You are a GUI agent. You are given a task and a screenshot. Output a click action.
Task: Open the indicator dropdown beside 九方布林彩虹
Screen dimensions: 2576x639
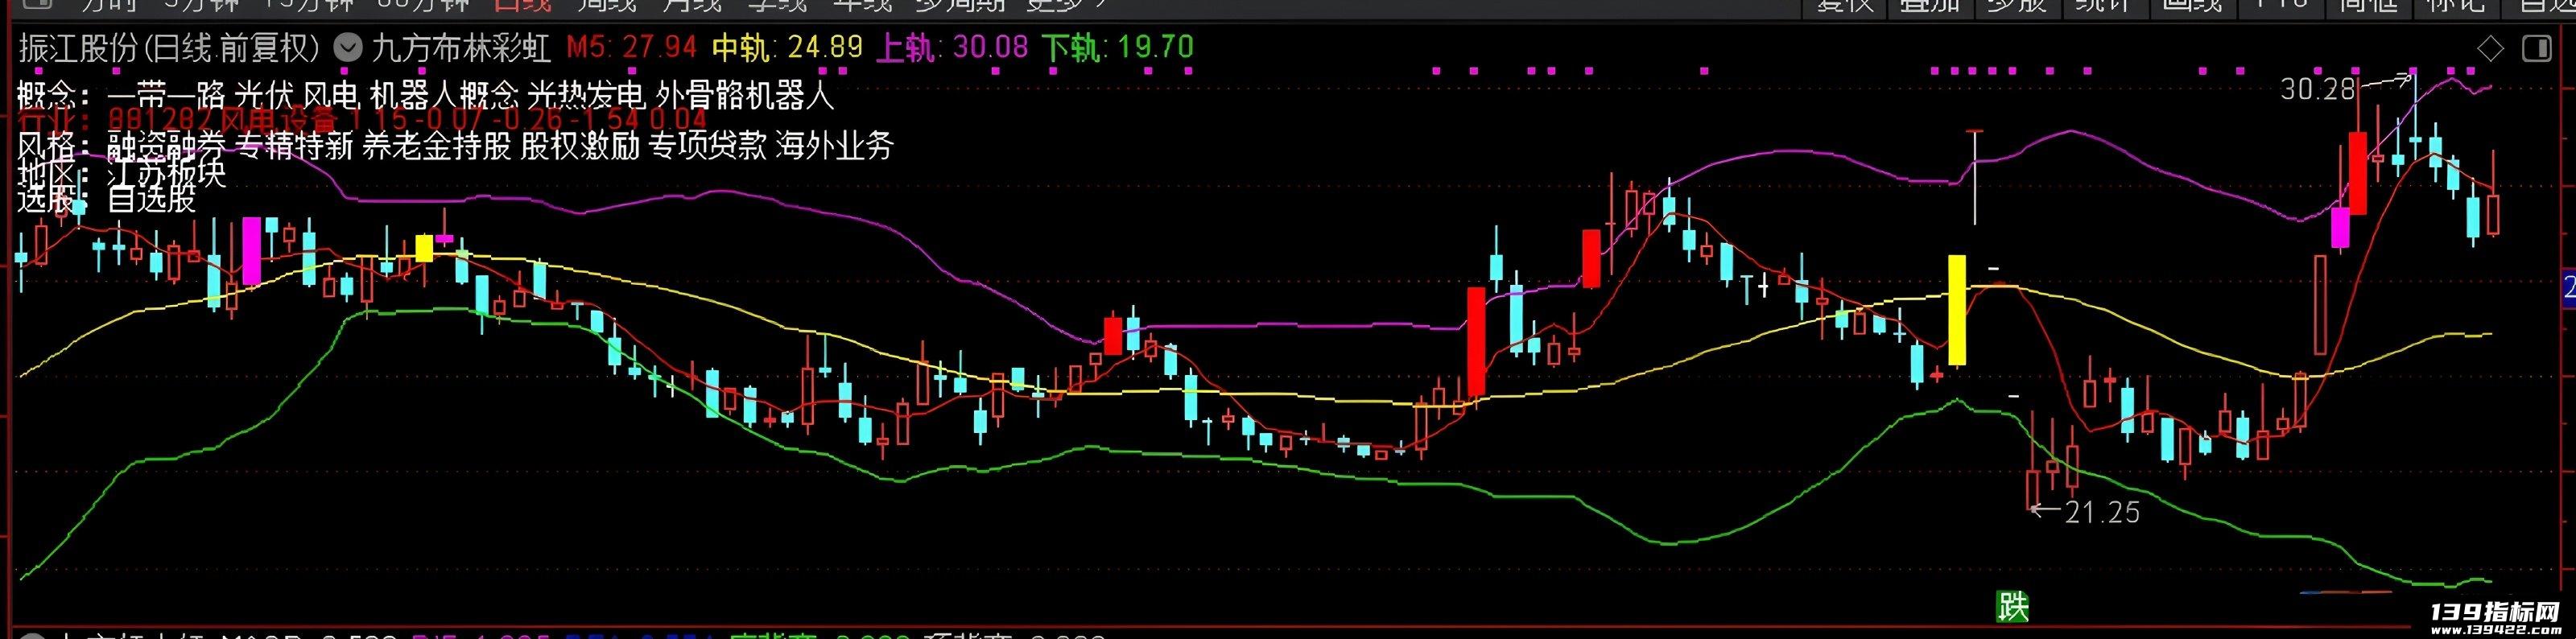tap(347, 47)
